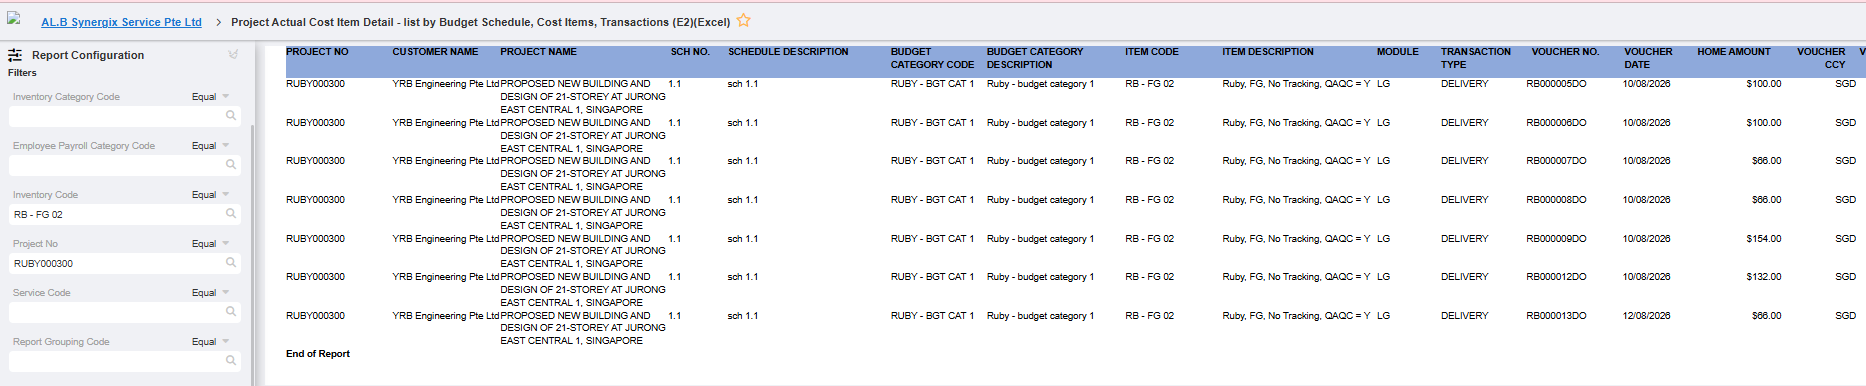Click the $154.00 home amount
Image resolution: width=1866 pixels, height=386 pixels.
tap(1764, 239)
